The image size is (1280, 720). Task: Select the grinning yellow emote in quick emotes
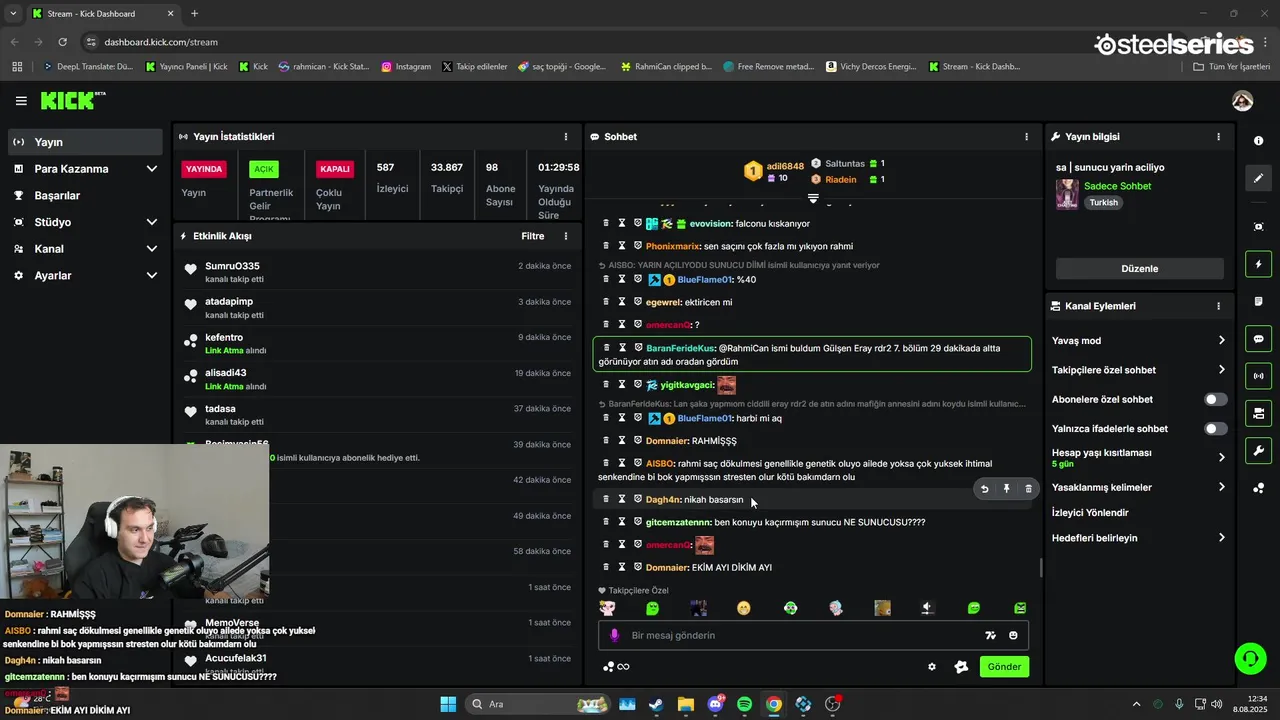(x=743, y=608)
